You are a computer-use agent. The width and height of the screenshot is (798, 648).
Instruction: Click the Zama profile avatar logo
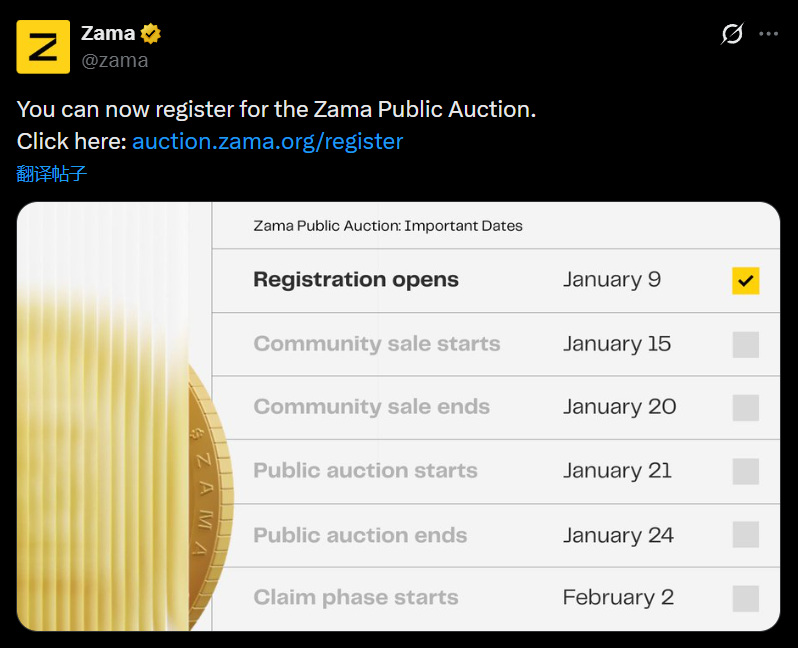click(x=43, y=47)
